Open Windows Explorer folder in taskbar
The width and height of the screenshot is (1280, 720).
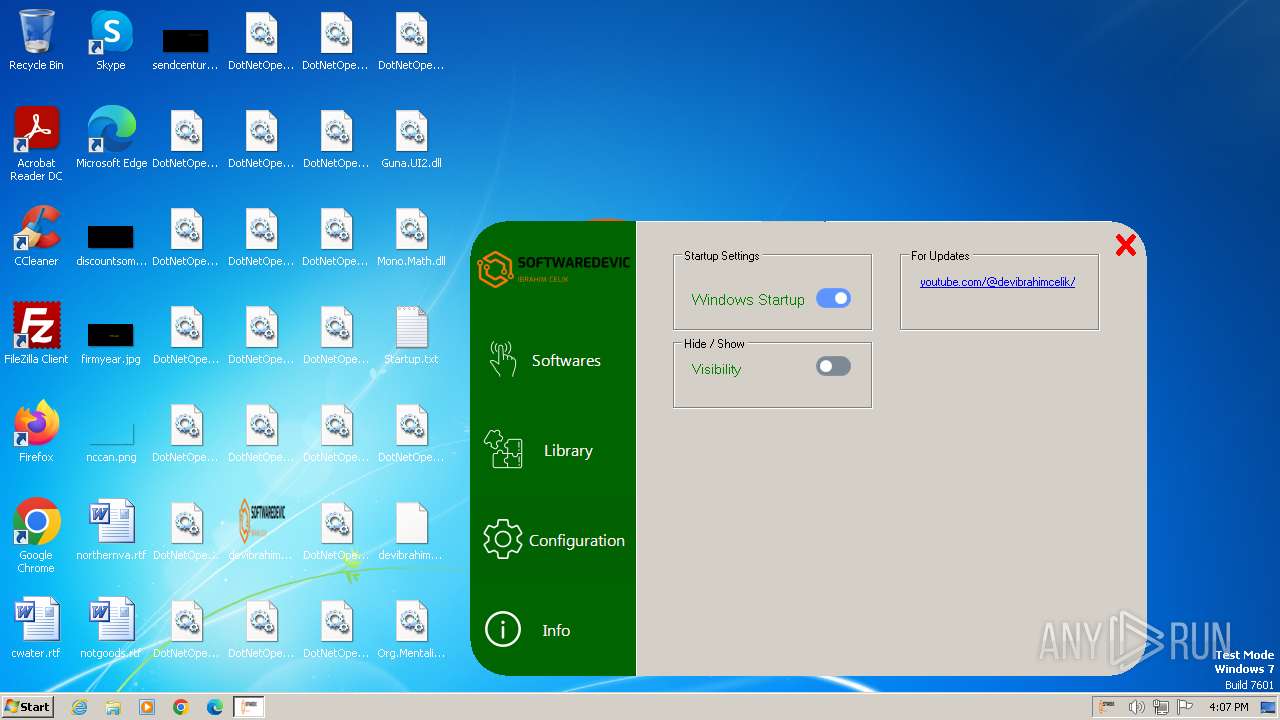pyautogui.click(x=113, y=707)
